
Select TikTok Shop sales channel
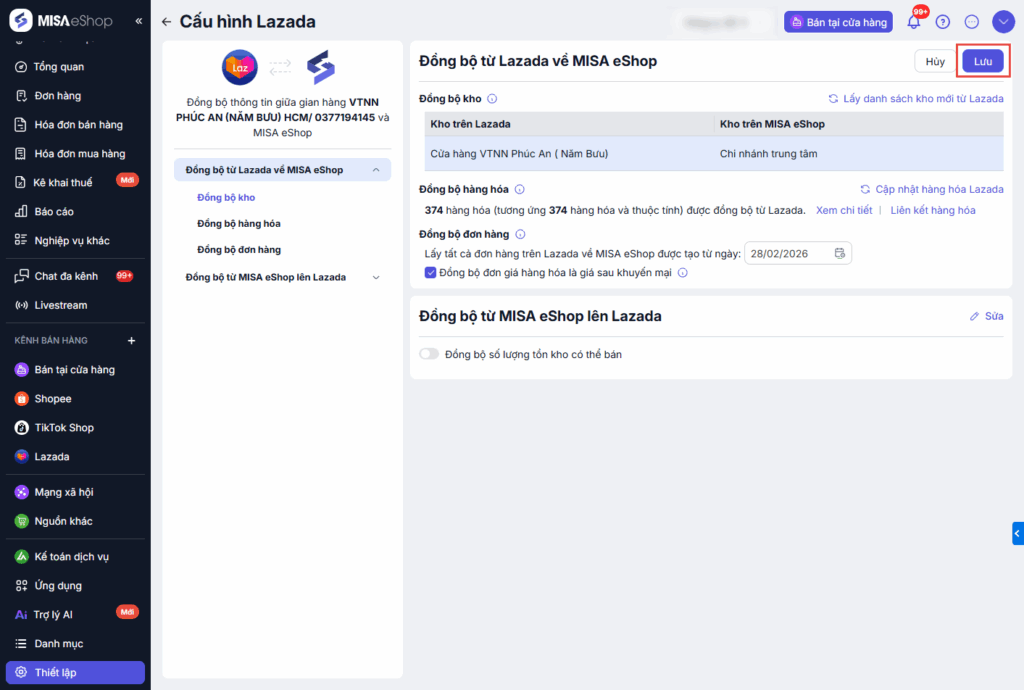pos(64,427)
